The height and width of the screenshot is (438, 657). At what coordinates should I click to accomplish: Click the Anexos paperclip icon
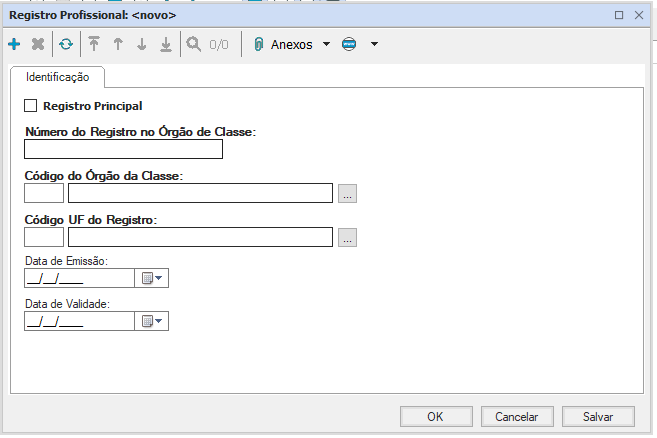(x=258, y=45)
